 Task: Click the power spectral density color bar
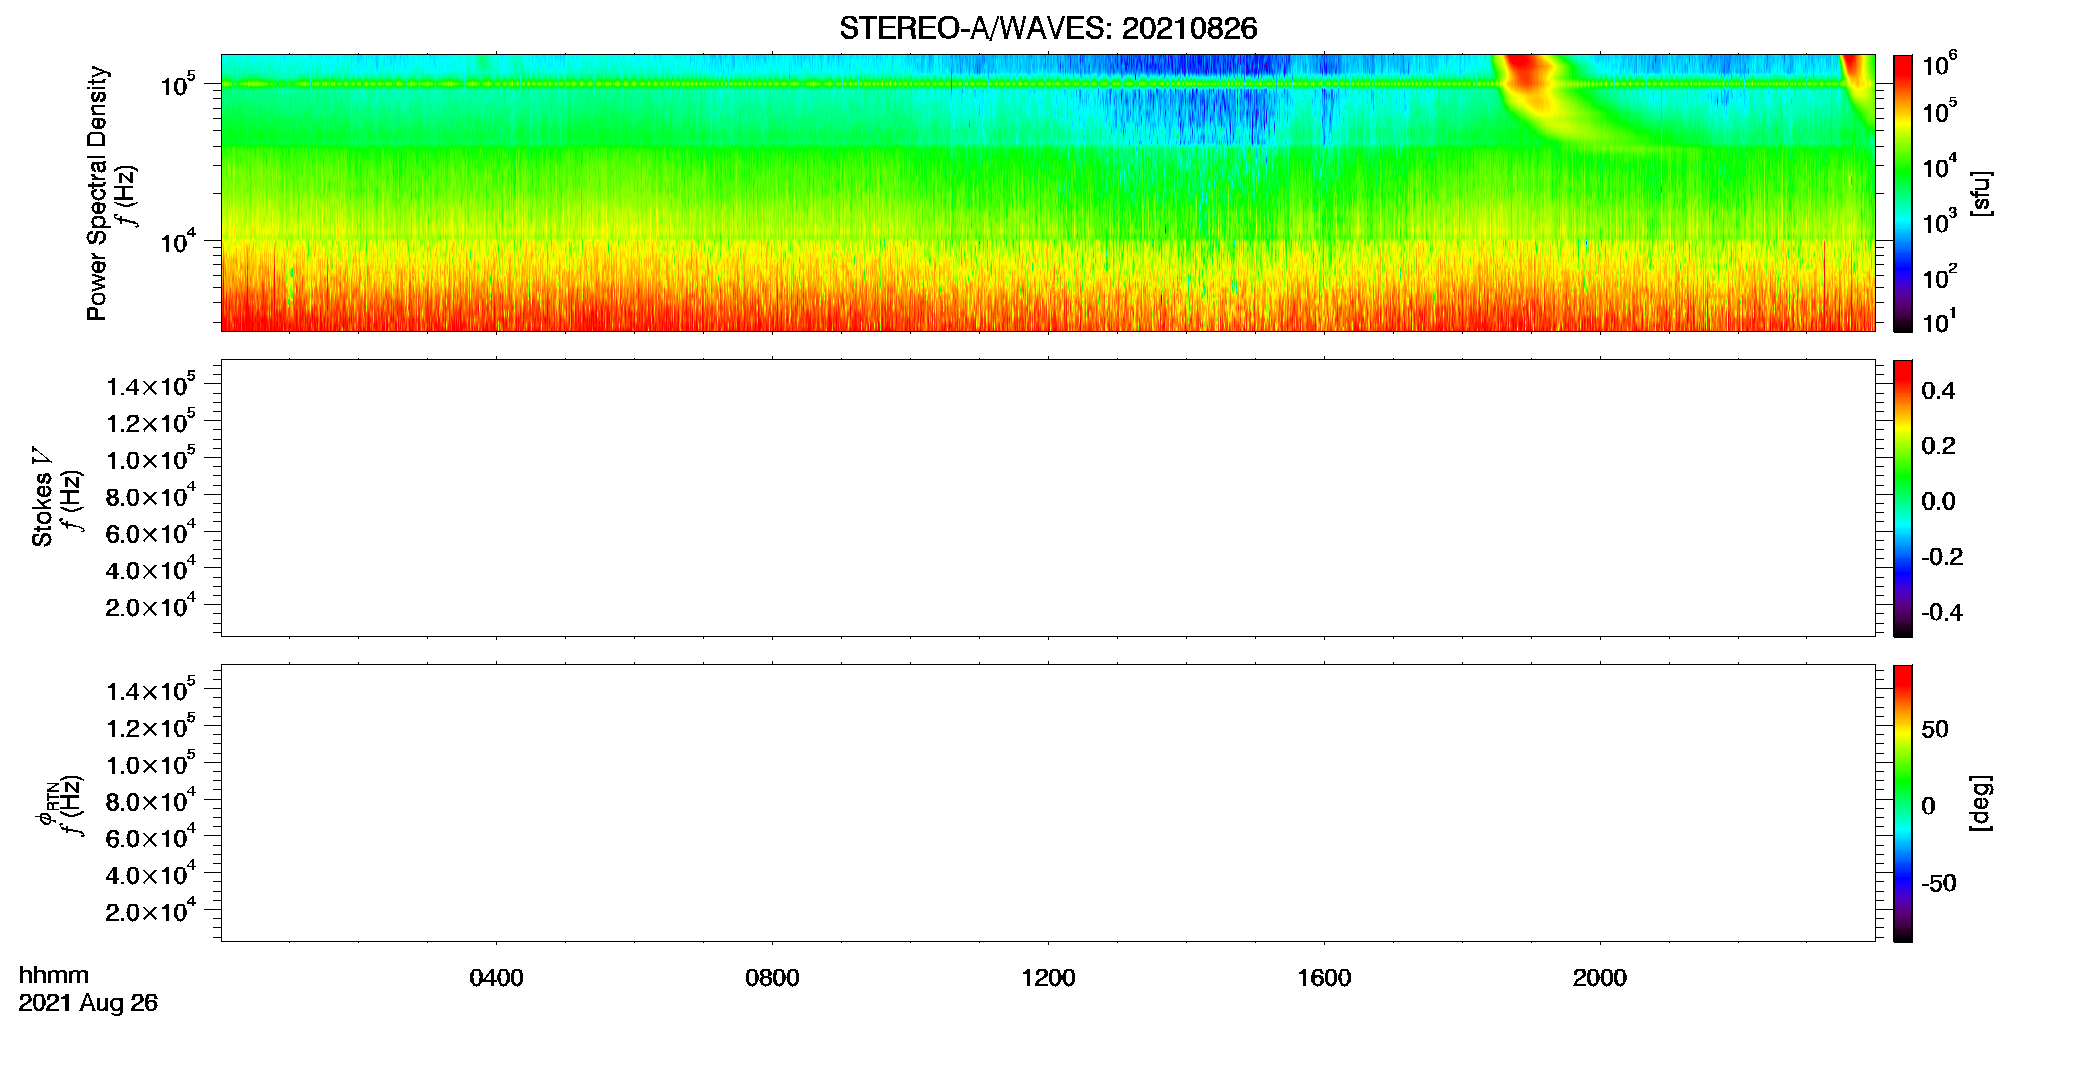tap(1903, 193)
